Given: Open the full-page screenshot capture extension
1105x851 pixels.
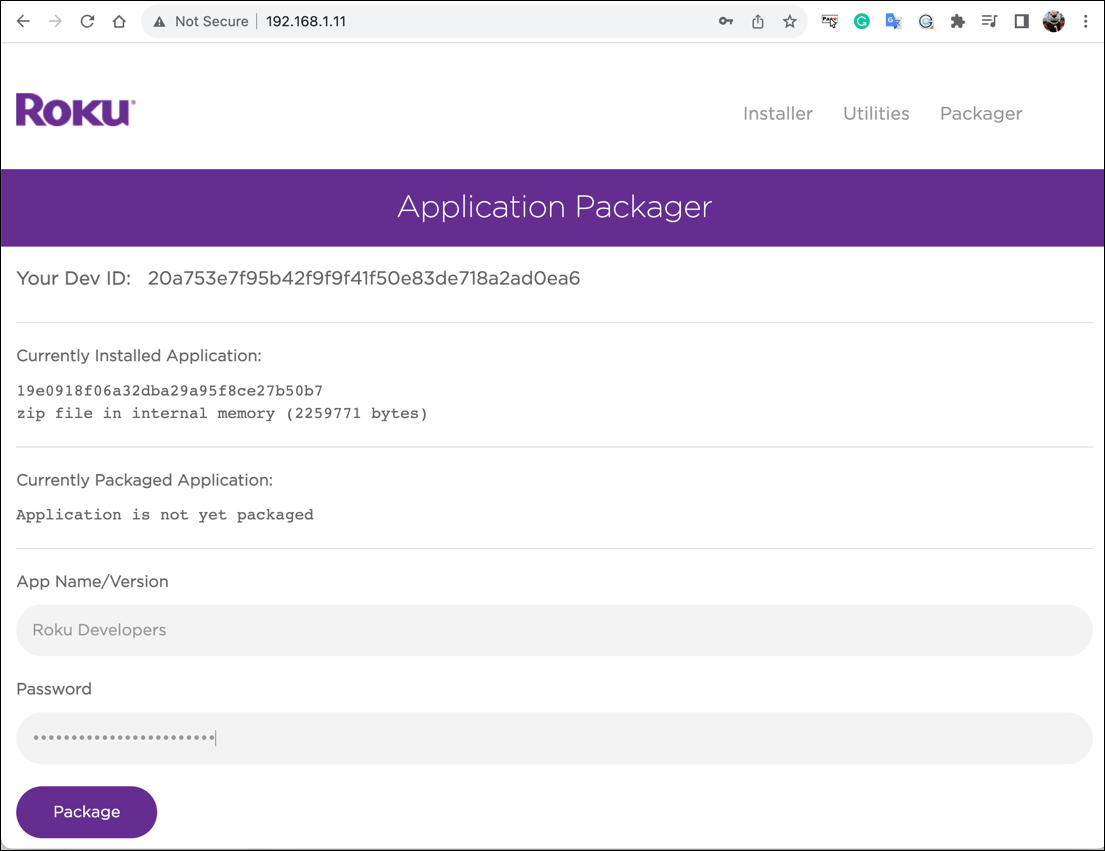Looking at the screenshot, I should point(829,20).
